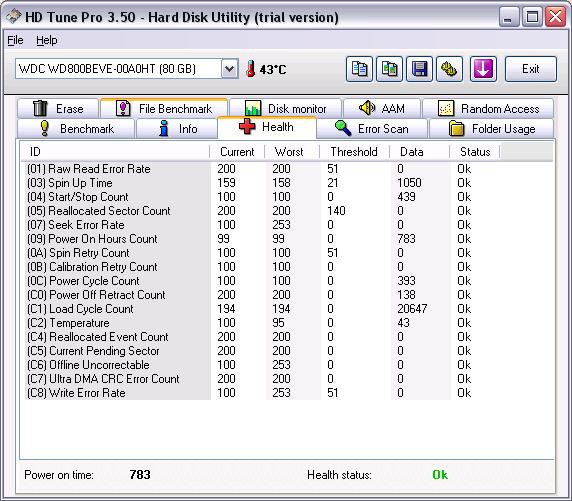Open the options wrench icon
572x501 pixels.
[449, 69]
